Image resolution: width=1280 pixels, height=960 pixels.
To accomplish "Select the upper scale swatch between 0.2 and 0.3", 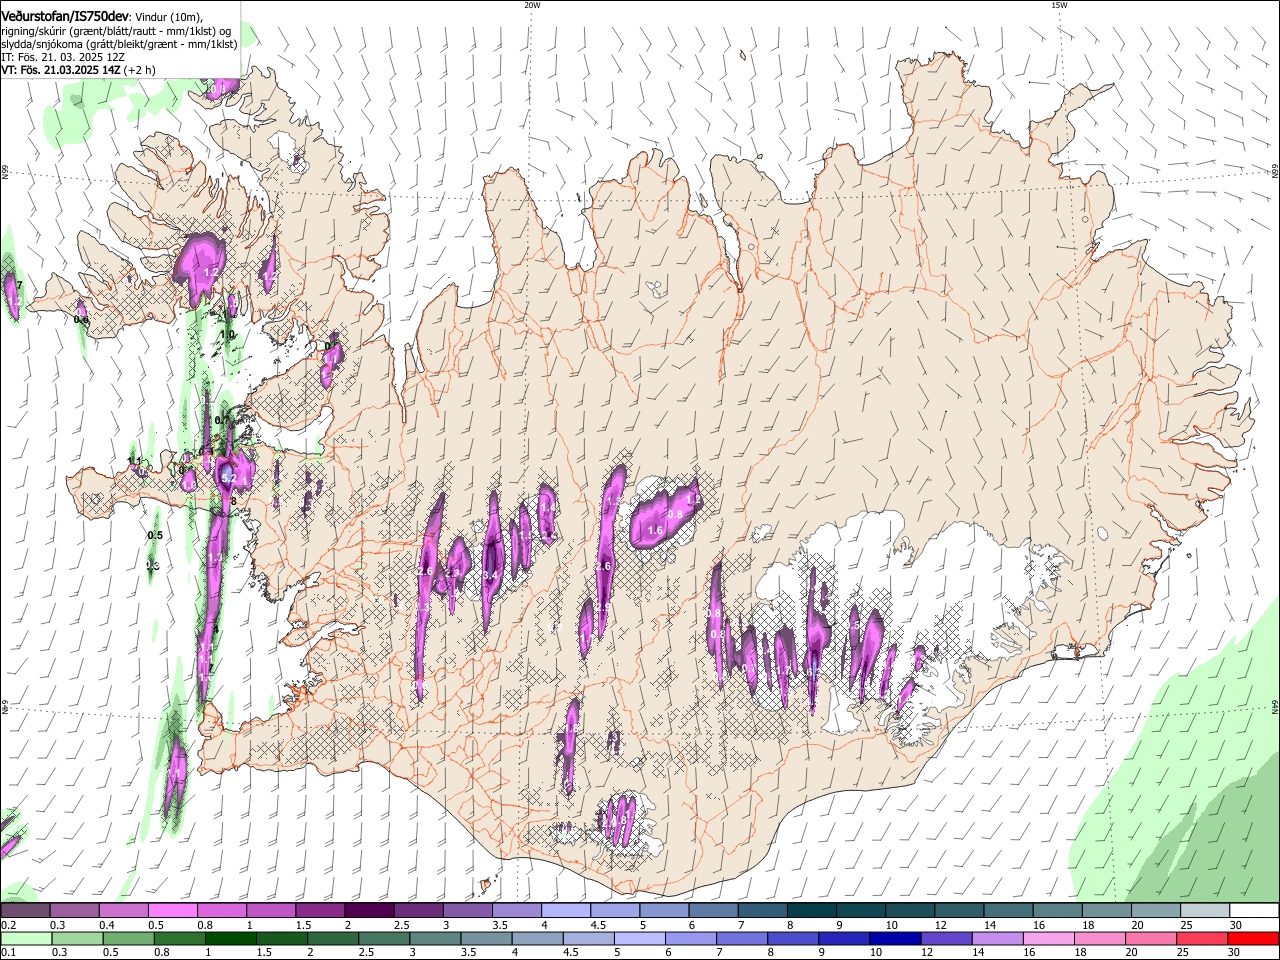I will (x=25, y=910).
